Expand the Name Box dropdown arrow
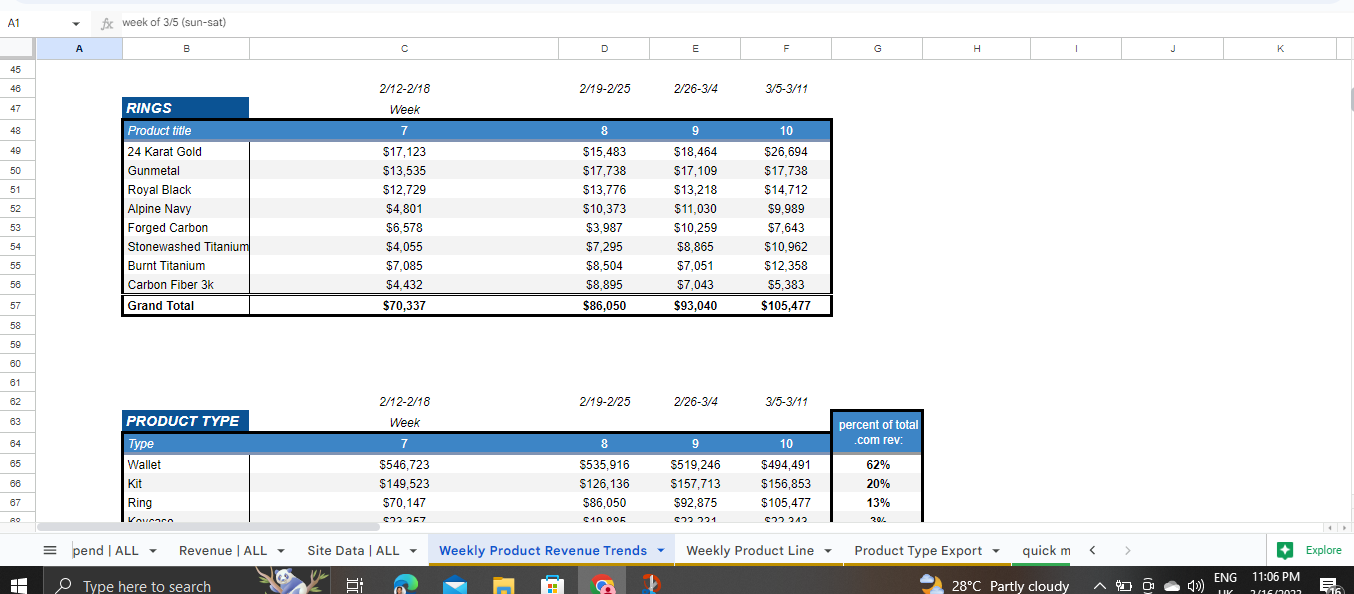 [x=77, y=22]
